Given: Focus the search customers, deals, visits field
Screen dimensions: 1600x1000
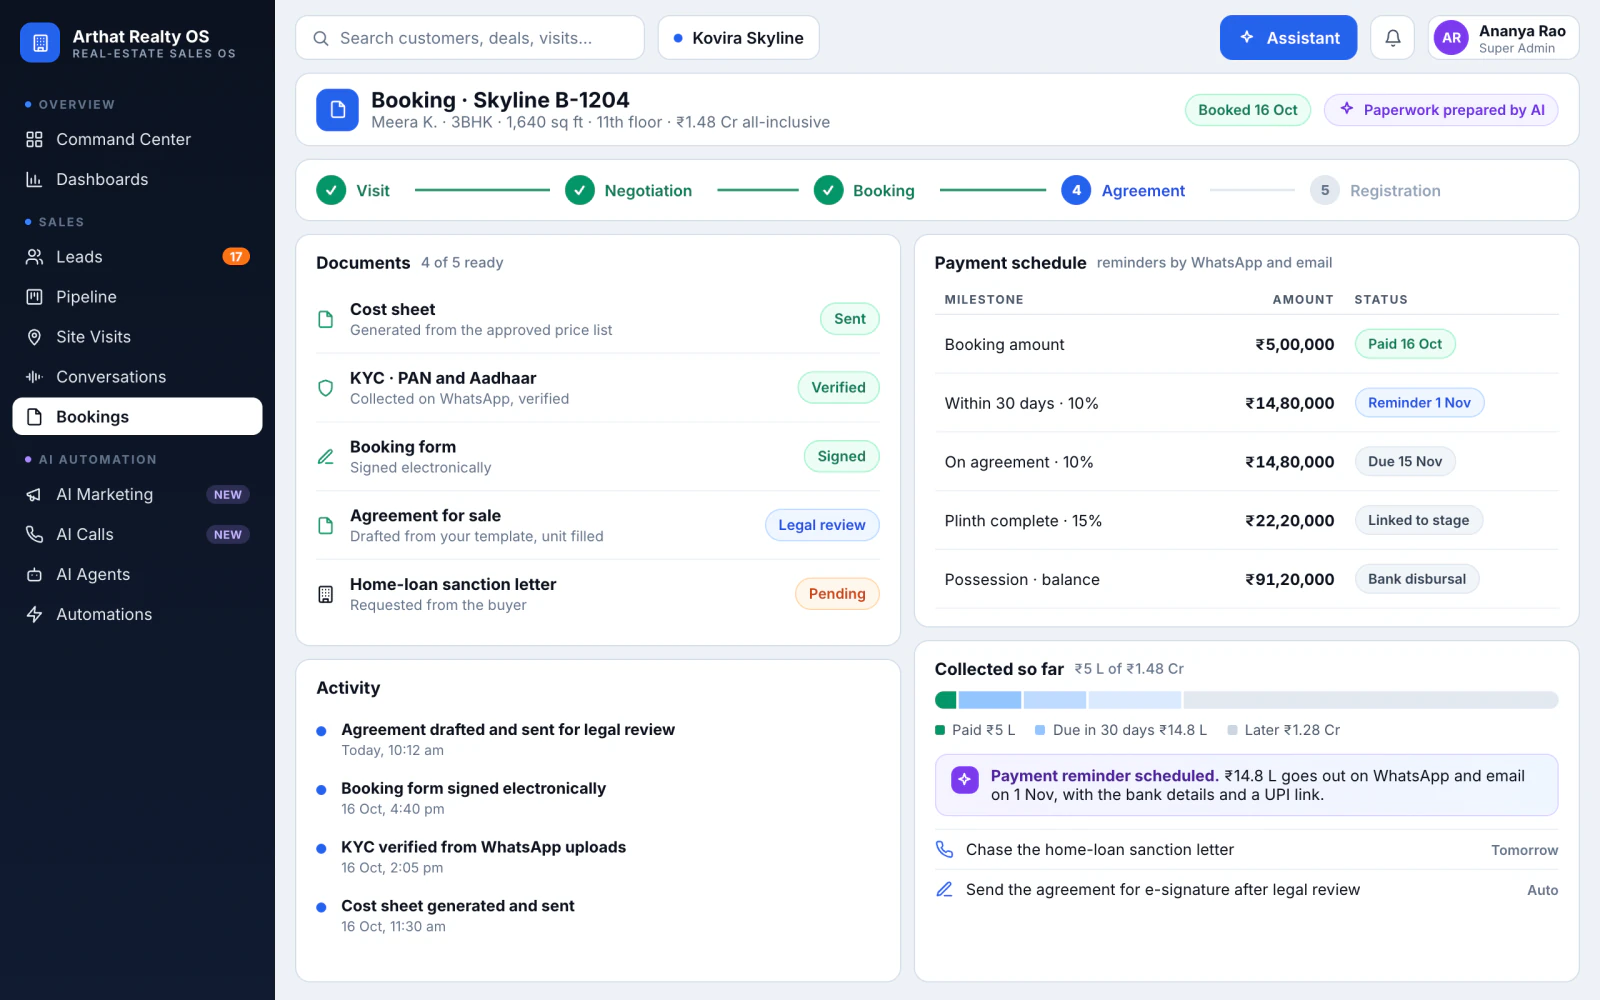Looking at the screenshot, I should click(x=470, y=38).
